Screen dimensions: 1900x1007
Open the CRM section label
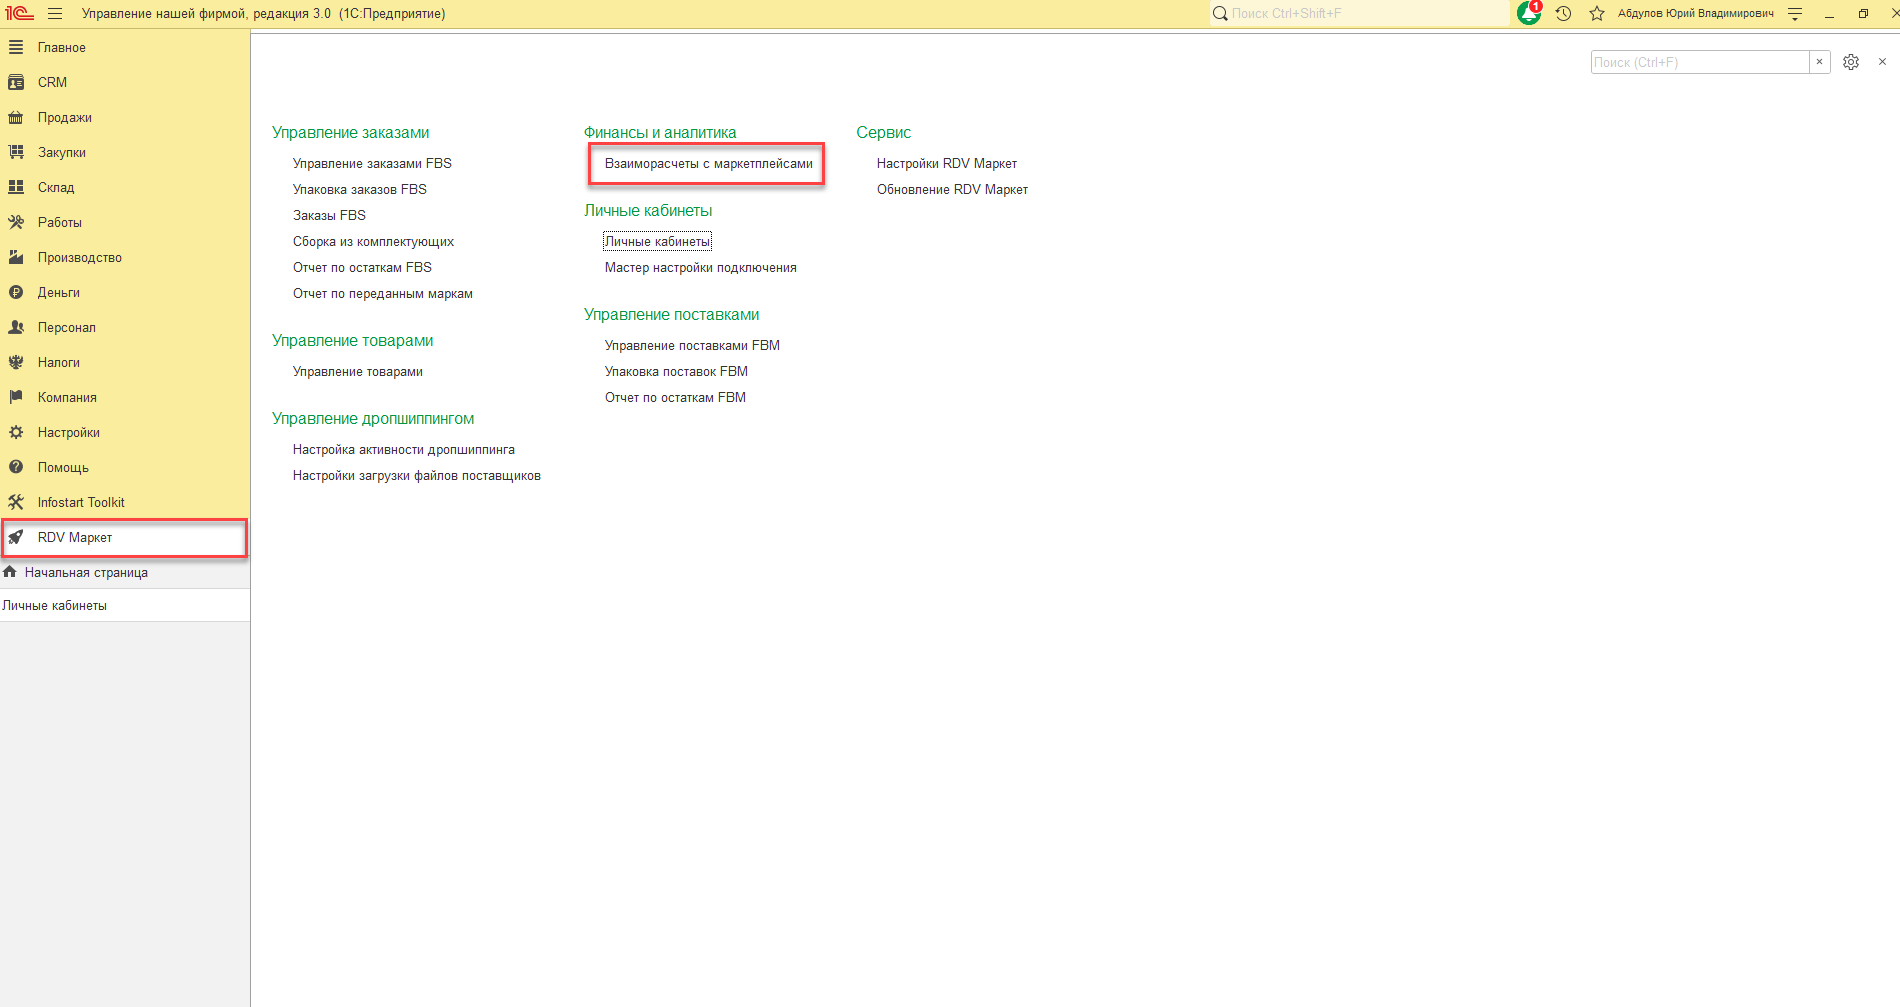coord(52,82)
